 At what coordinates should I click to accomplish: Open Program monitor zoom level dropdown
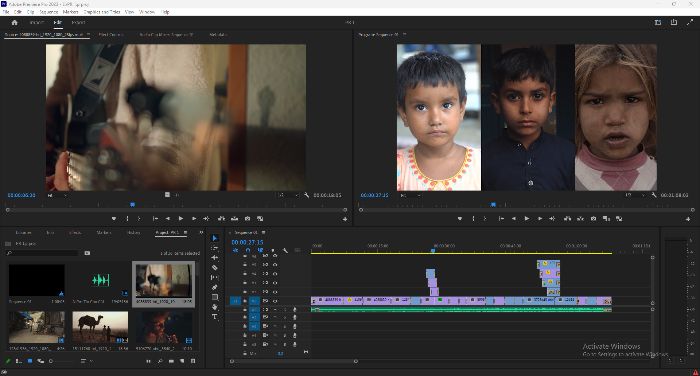pyautogui.click(x=410, y=195)
